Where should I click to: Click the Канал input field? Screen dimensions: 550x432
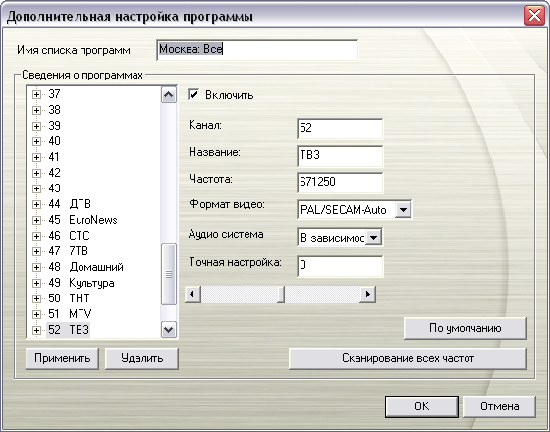pos(340,128)
